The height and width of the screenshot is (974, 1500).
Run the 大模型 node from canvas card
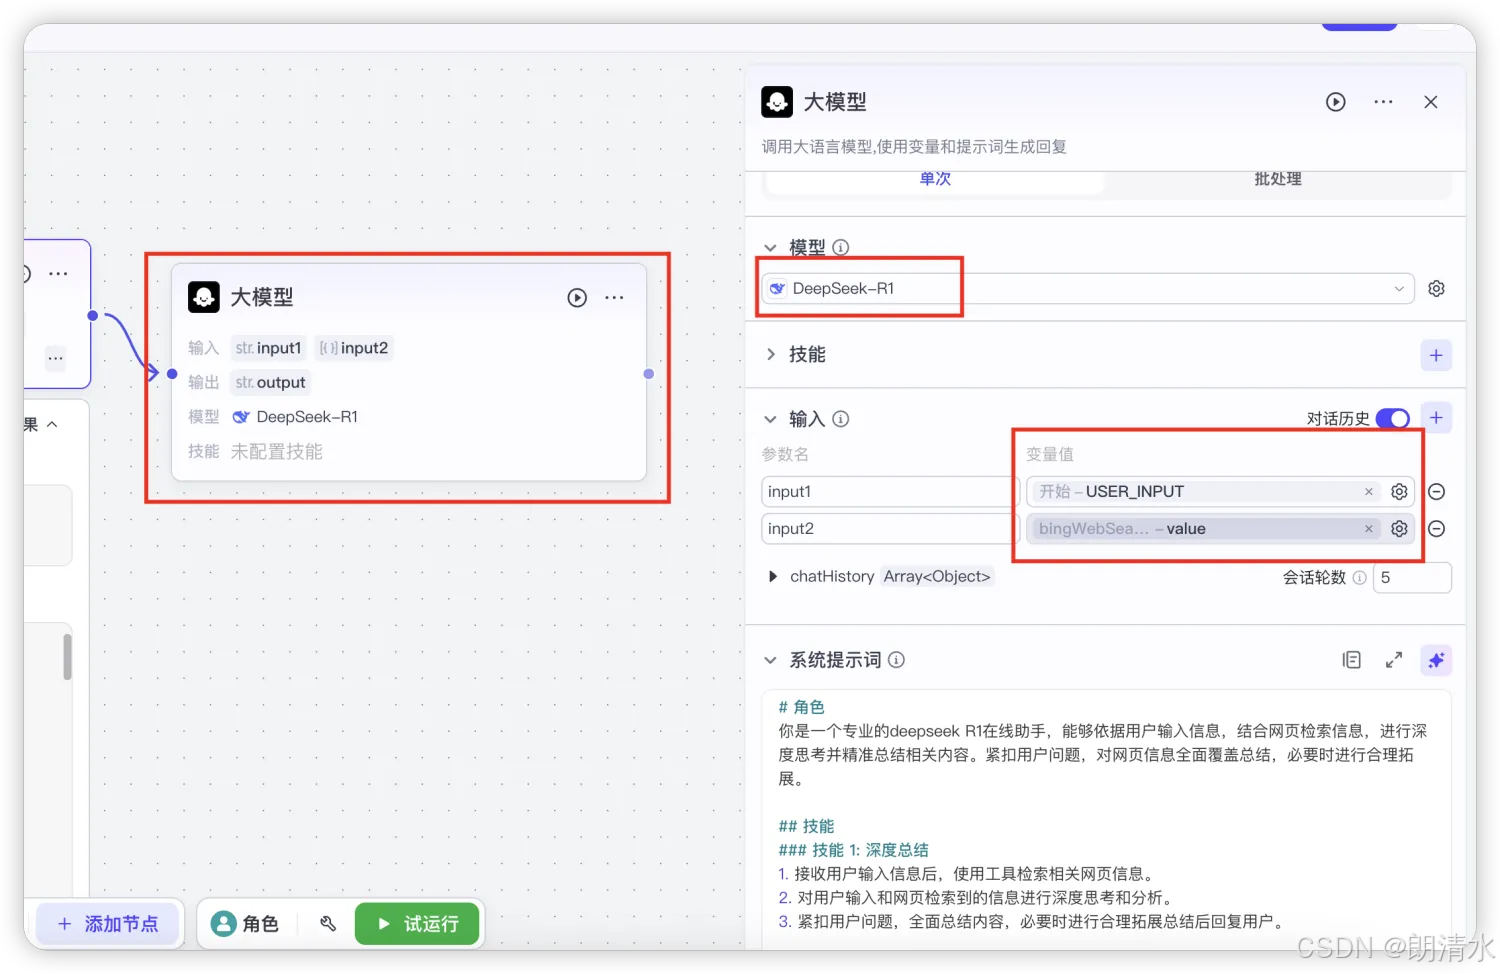[577, 298]
